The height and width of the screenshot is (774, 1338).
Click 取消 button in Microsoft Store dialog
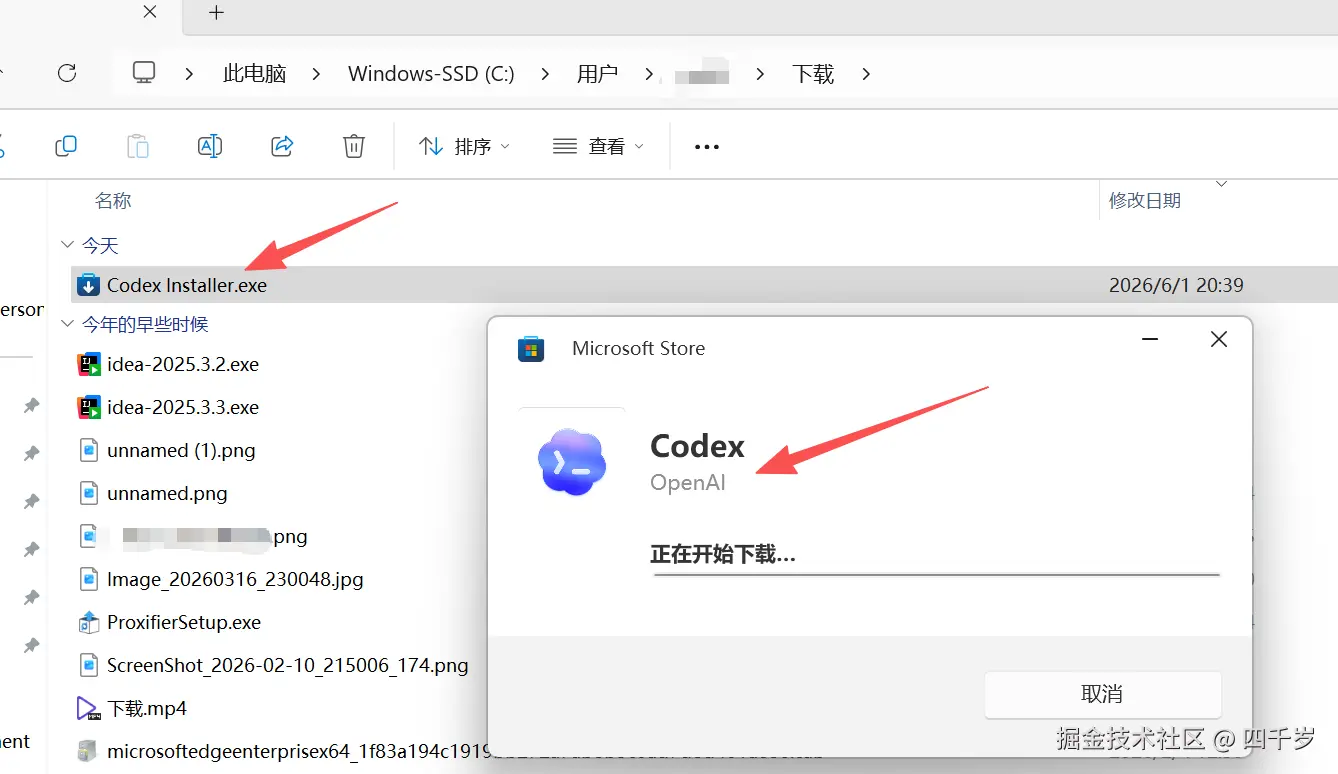pos(1103,694)
